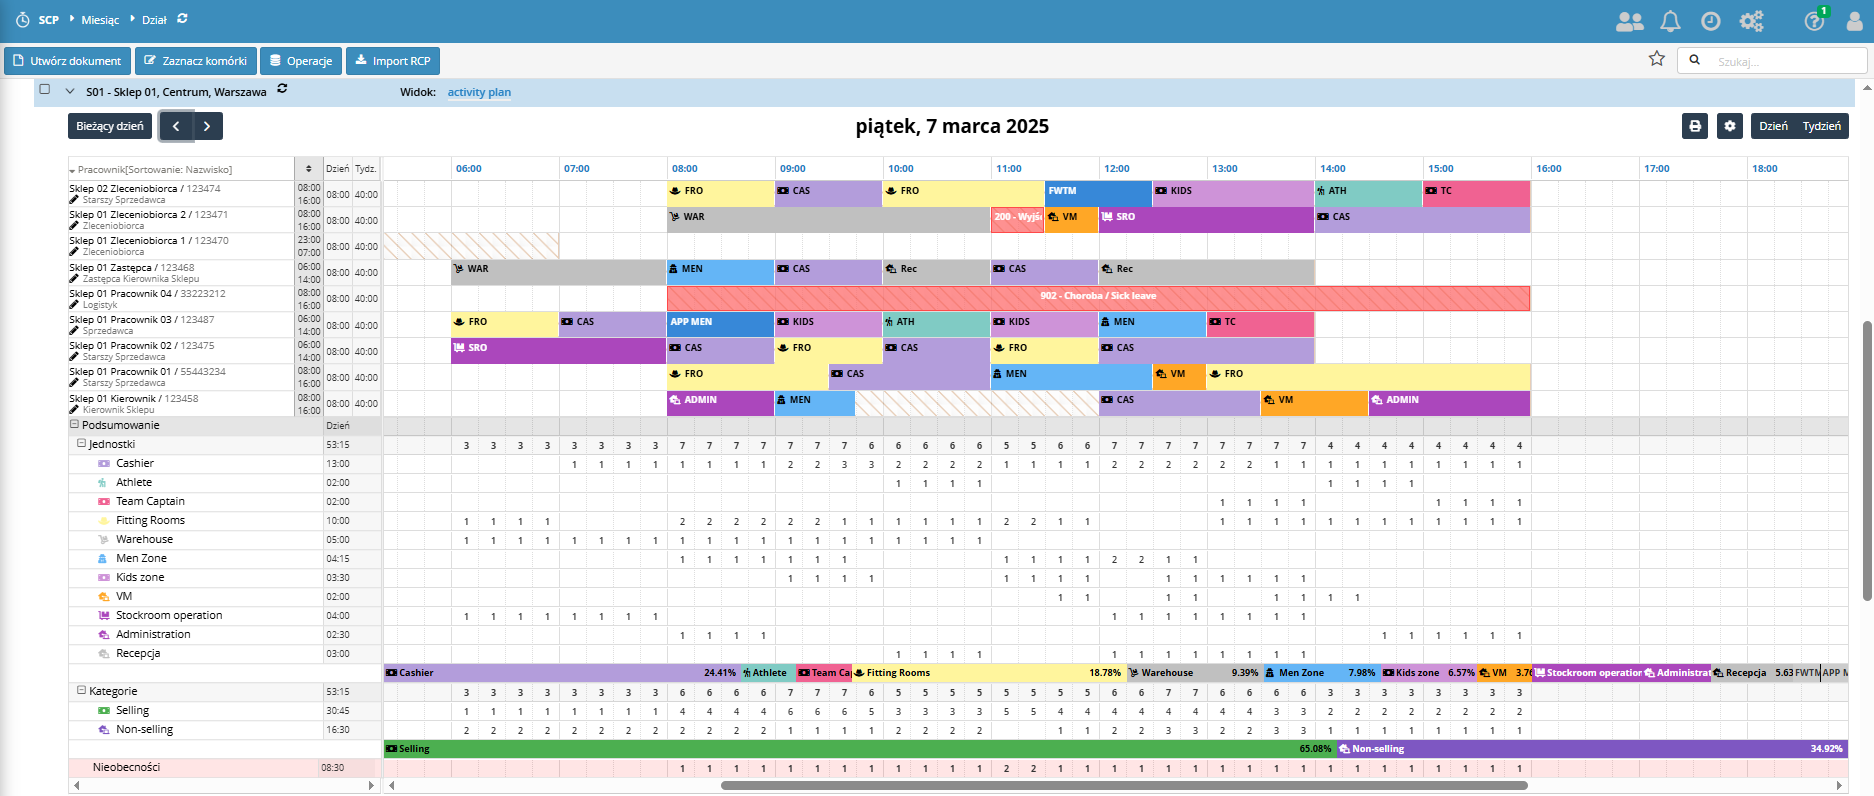Open the help question mark icon
This screenshot has height=796, width=1874.
coord(1814,21)
